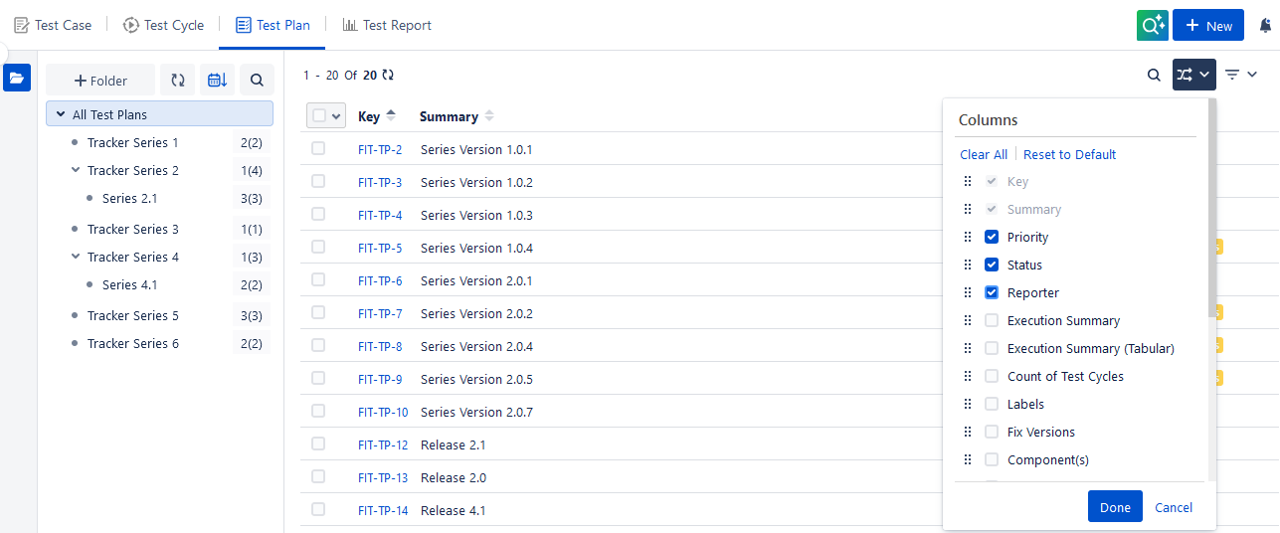This screenshot has height=533, width=1280.
Task: Uncheck the Priority column checkbox
Action: click(x=992, y=237)
